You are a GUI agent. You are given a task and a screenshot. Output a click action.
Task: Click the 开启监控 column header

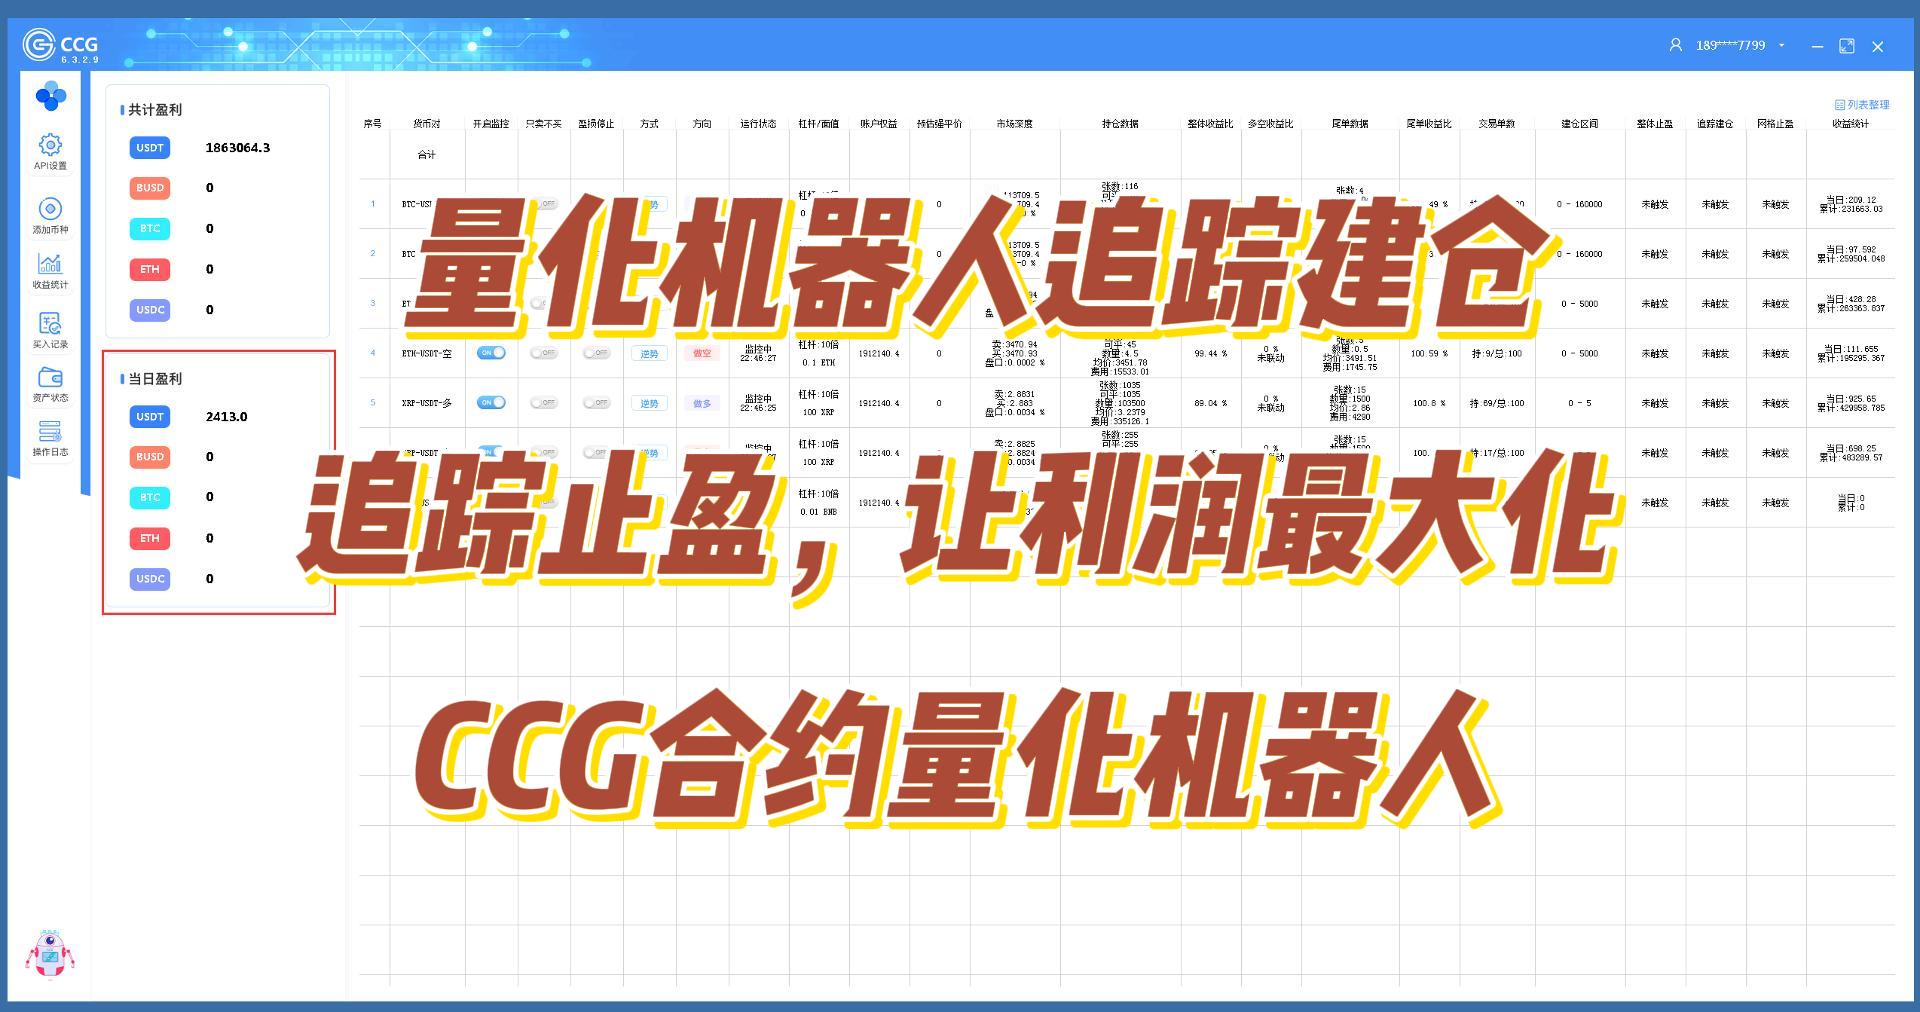point(491,124)
